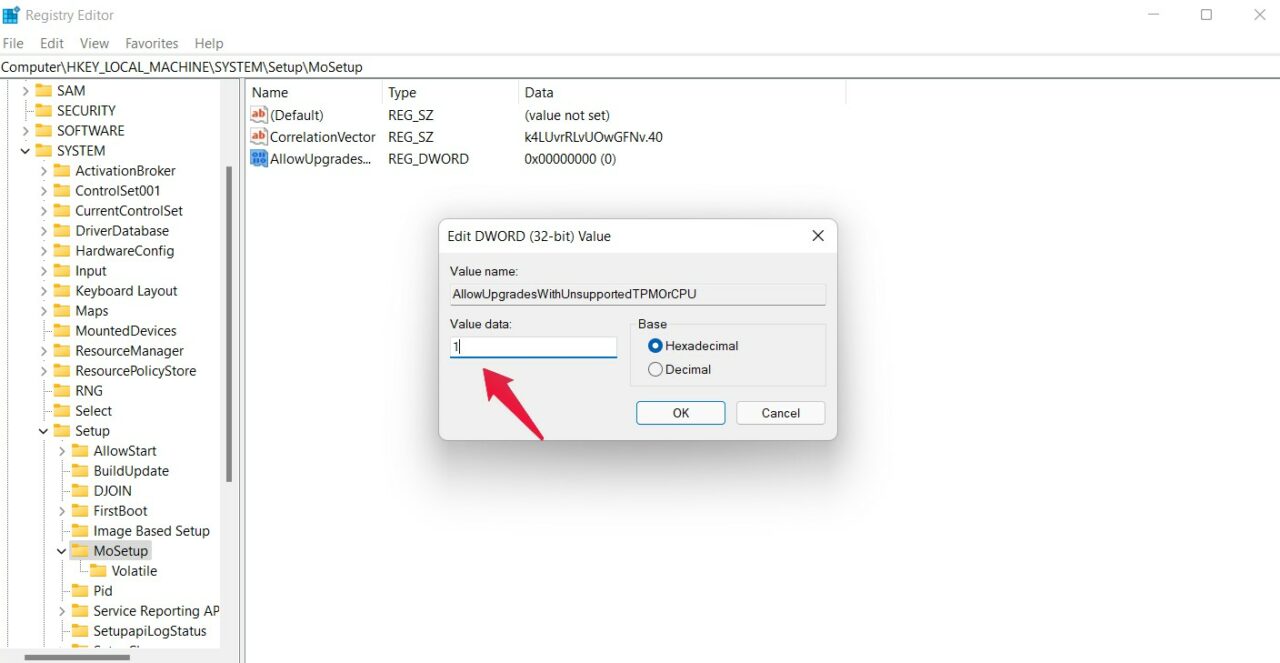The image size is (1280, 663).
Task: Click the Data column header
Action: pyautogui.click(x=682, y=92)
